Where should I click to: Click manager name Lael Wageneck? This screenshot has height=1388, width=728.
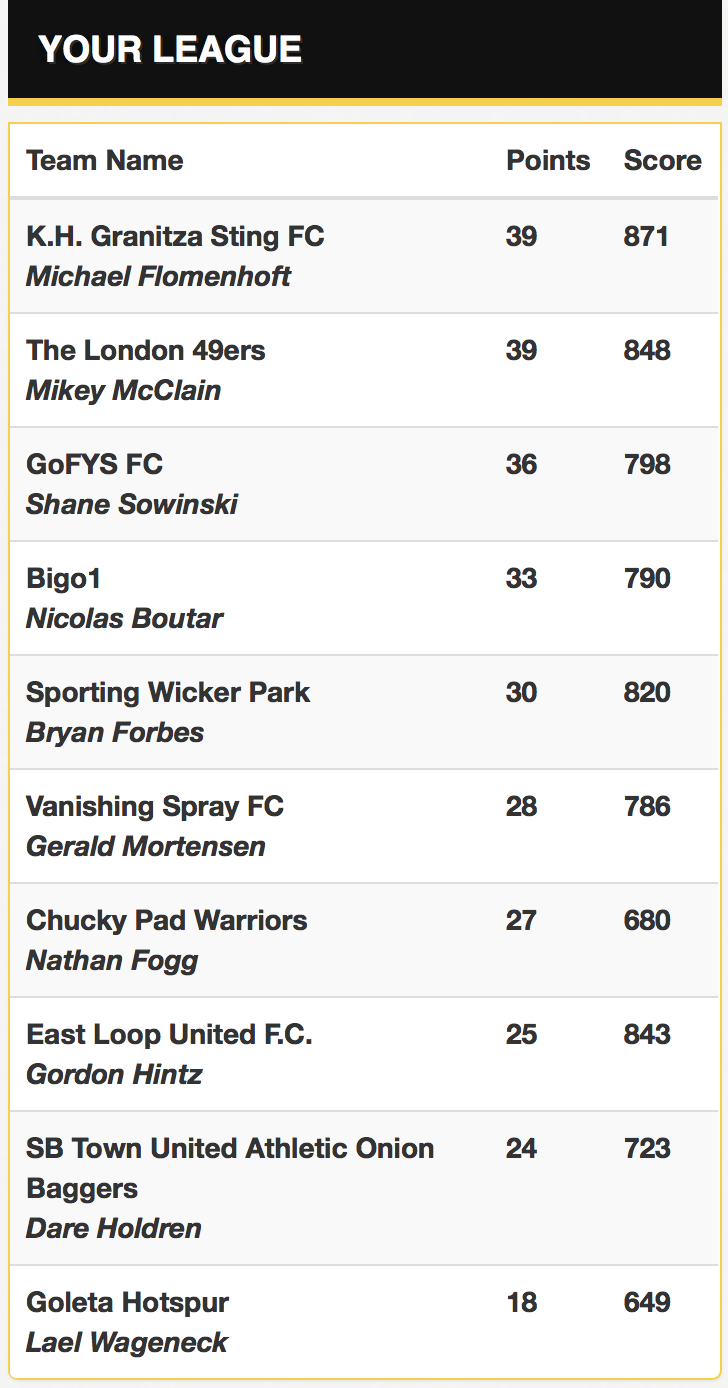pyautogui.click(x=127, y=1343)
